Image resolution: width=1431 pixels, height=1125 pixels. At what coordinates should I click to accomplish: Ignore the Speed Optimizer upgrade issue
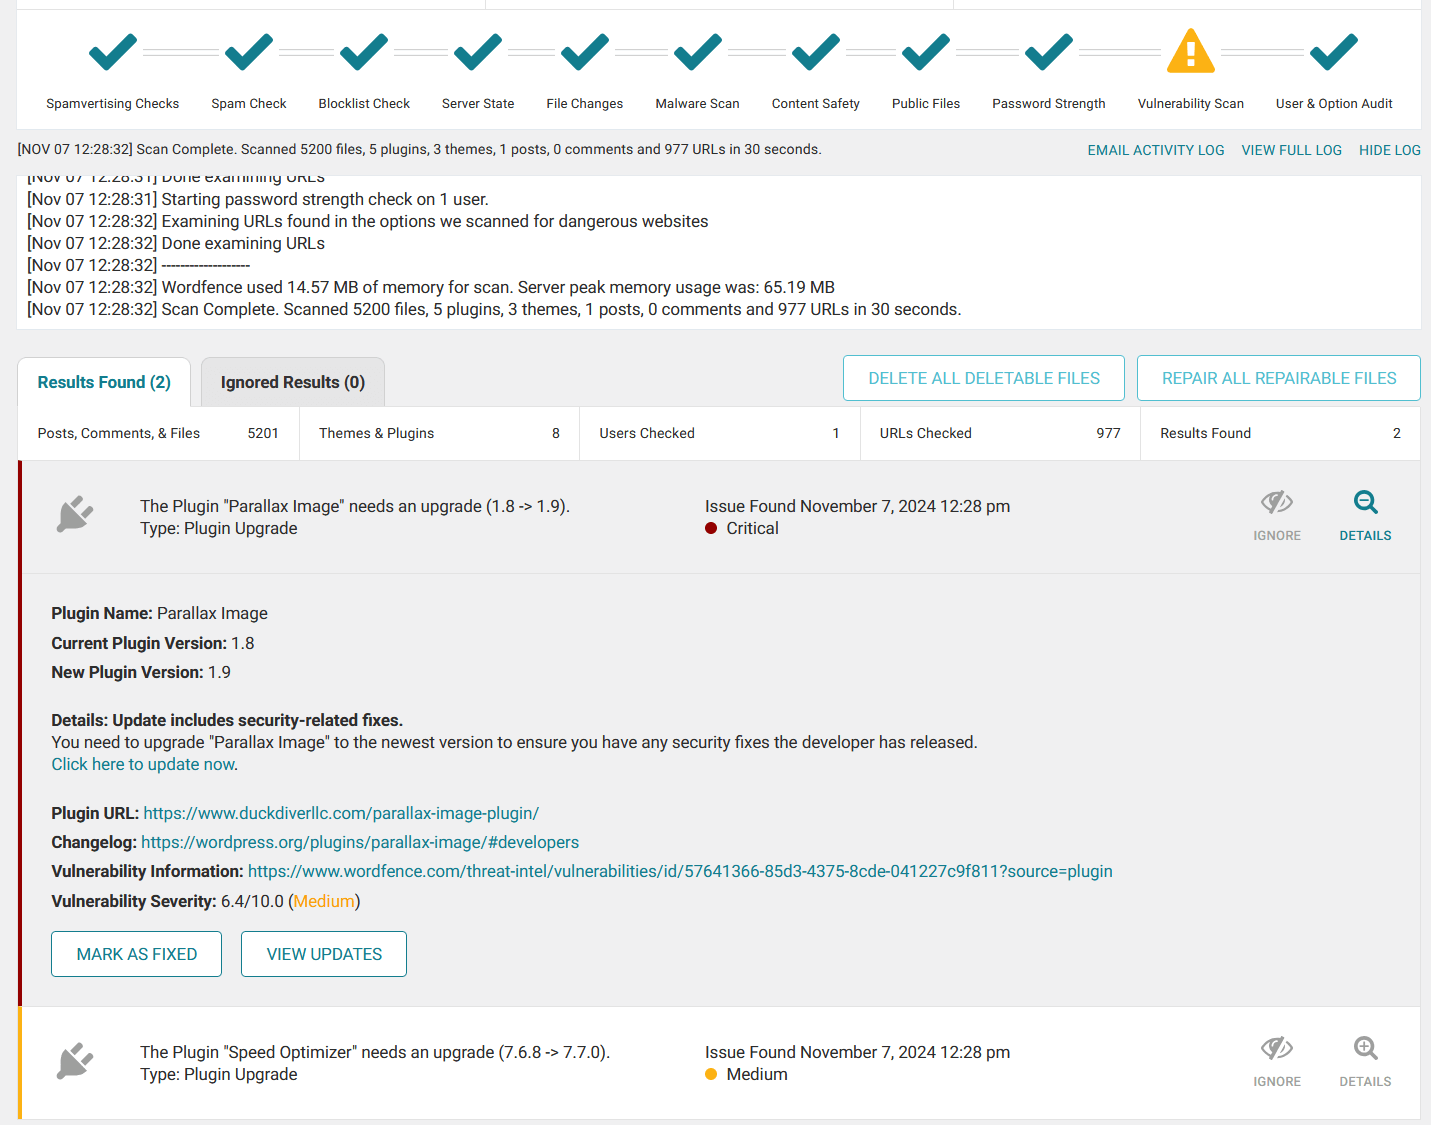click(x=1276, y=1059)
